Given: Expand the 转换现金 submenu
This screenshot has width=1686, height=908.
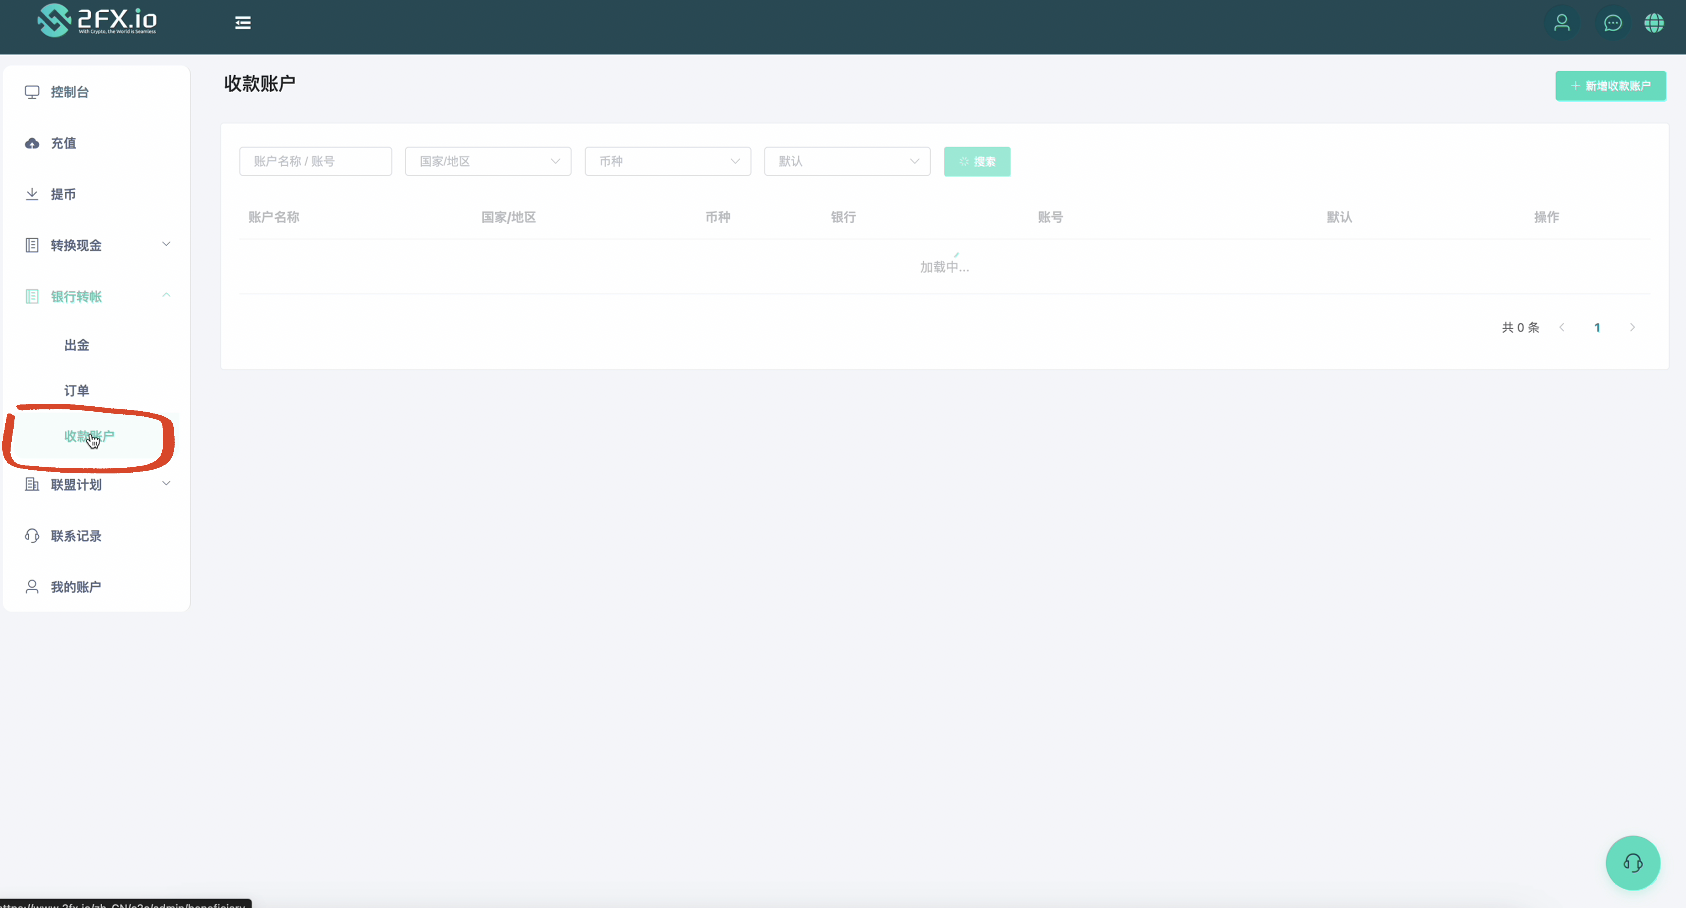Looking at the screenshot, I should [96, 245].
